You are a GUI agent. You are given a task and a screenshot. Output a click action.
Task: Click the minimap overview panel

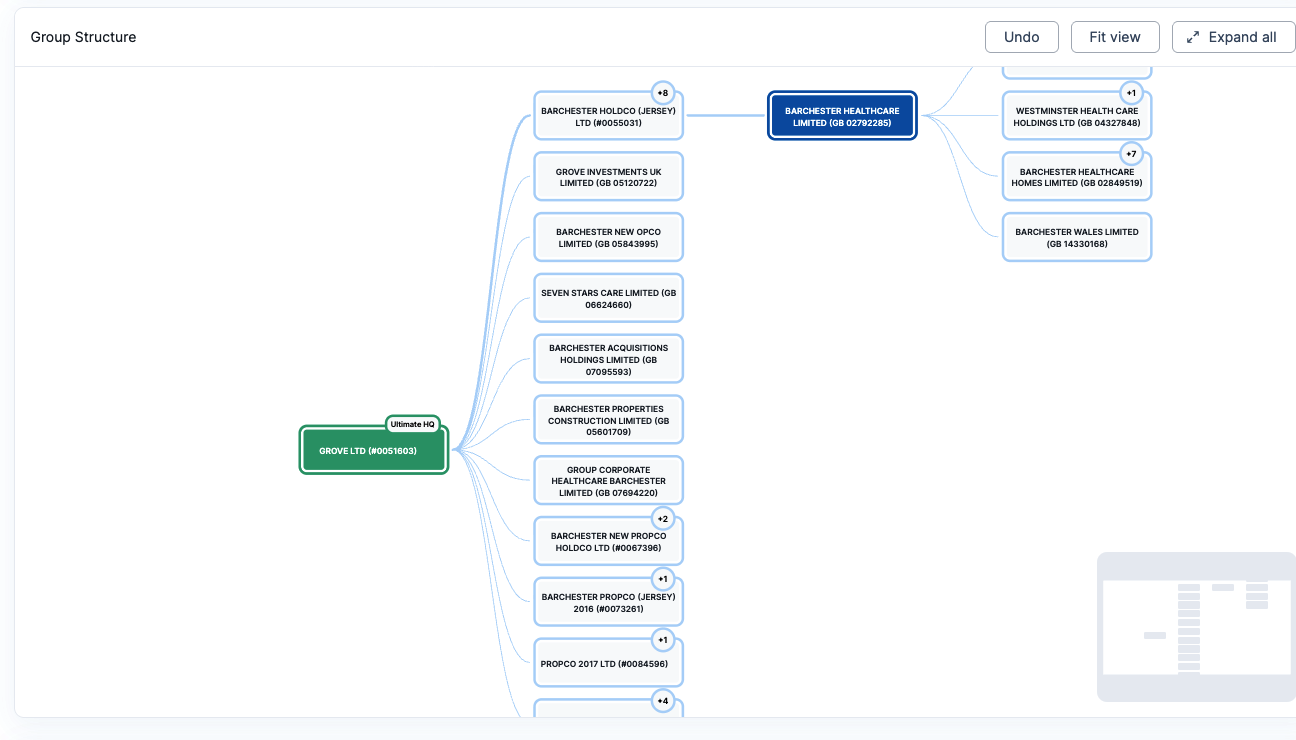click(x=1196, y=627)
